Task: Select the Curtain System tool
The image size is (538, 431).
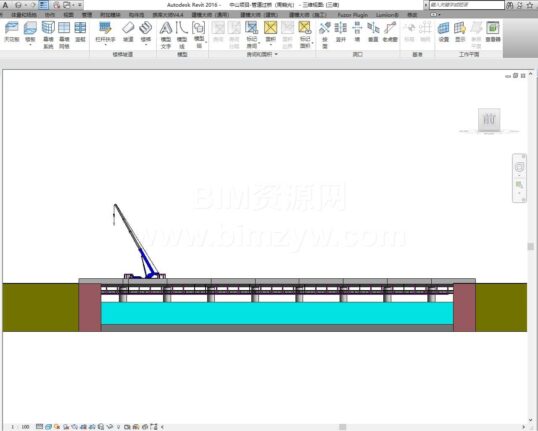Action: tap(48, 35)
